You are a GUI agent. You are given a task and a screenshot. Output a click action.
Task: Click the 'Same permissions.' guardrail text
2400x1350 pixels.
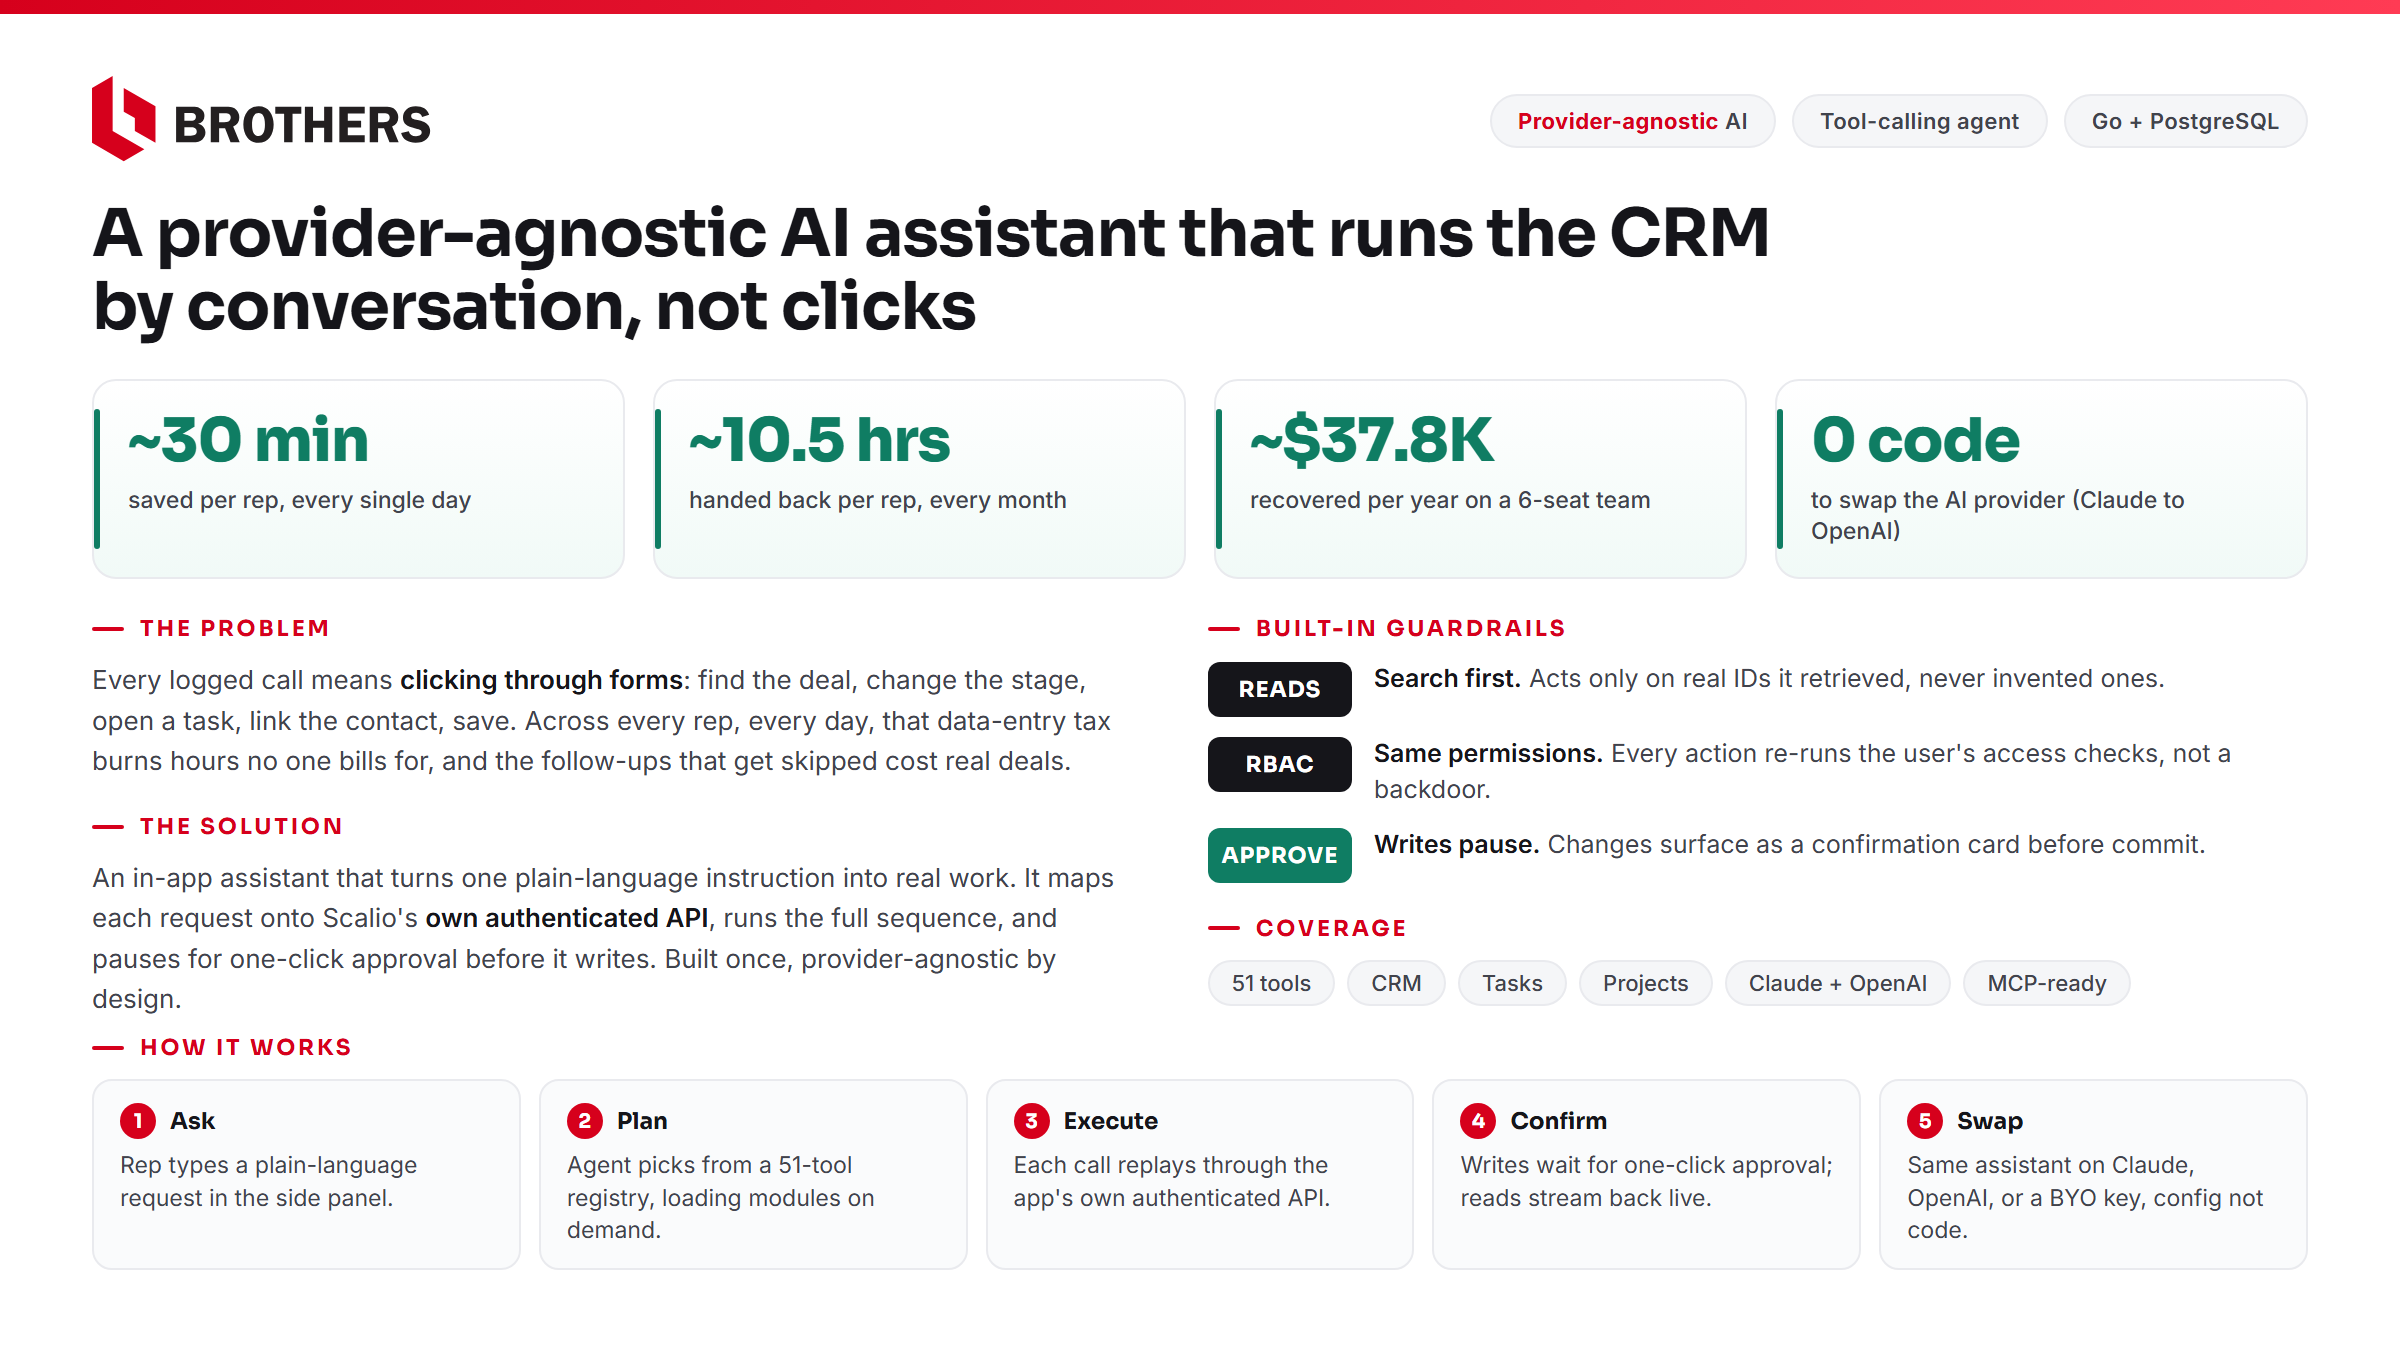[x=1487, y=754]
